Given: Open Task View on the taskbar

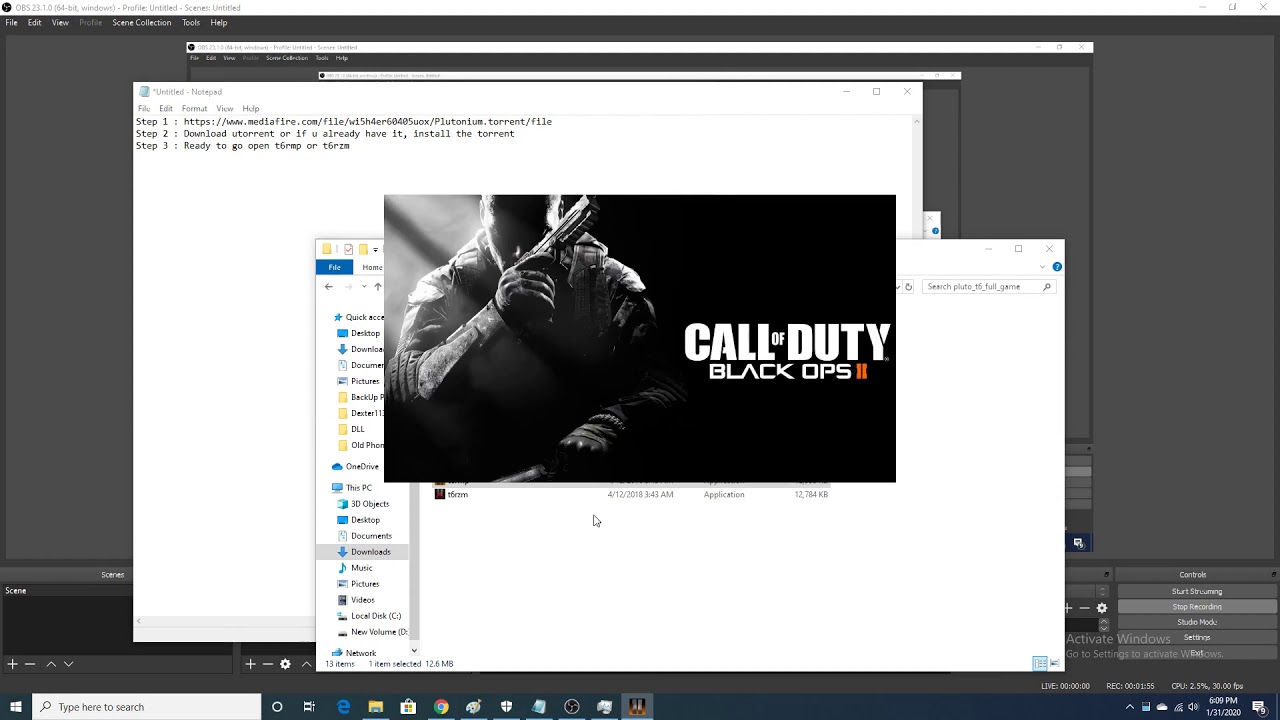Looking at the screenshot, I should click(x=309, y=707).
